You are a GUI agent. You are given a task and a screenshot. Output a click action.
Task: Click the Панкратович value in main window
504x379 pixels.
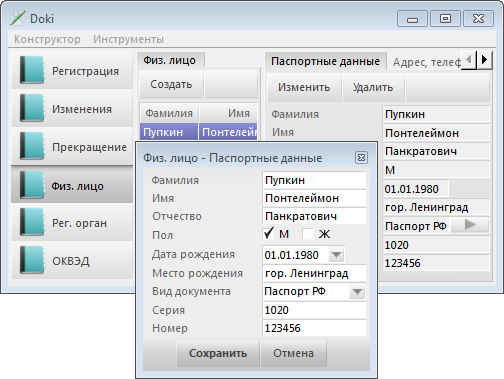tap(436, 151)
